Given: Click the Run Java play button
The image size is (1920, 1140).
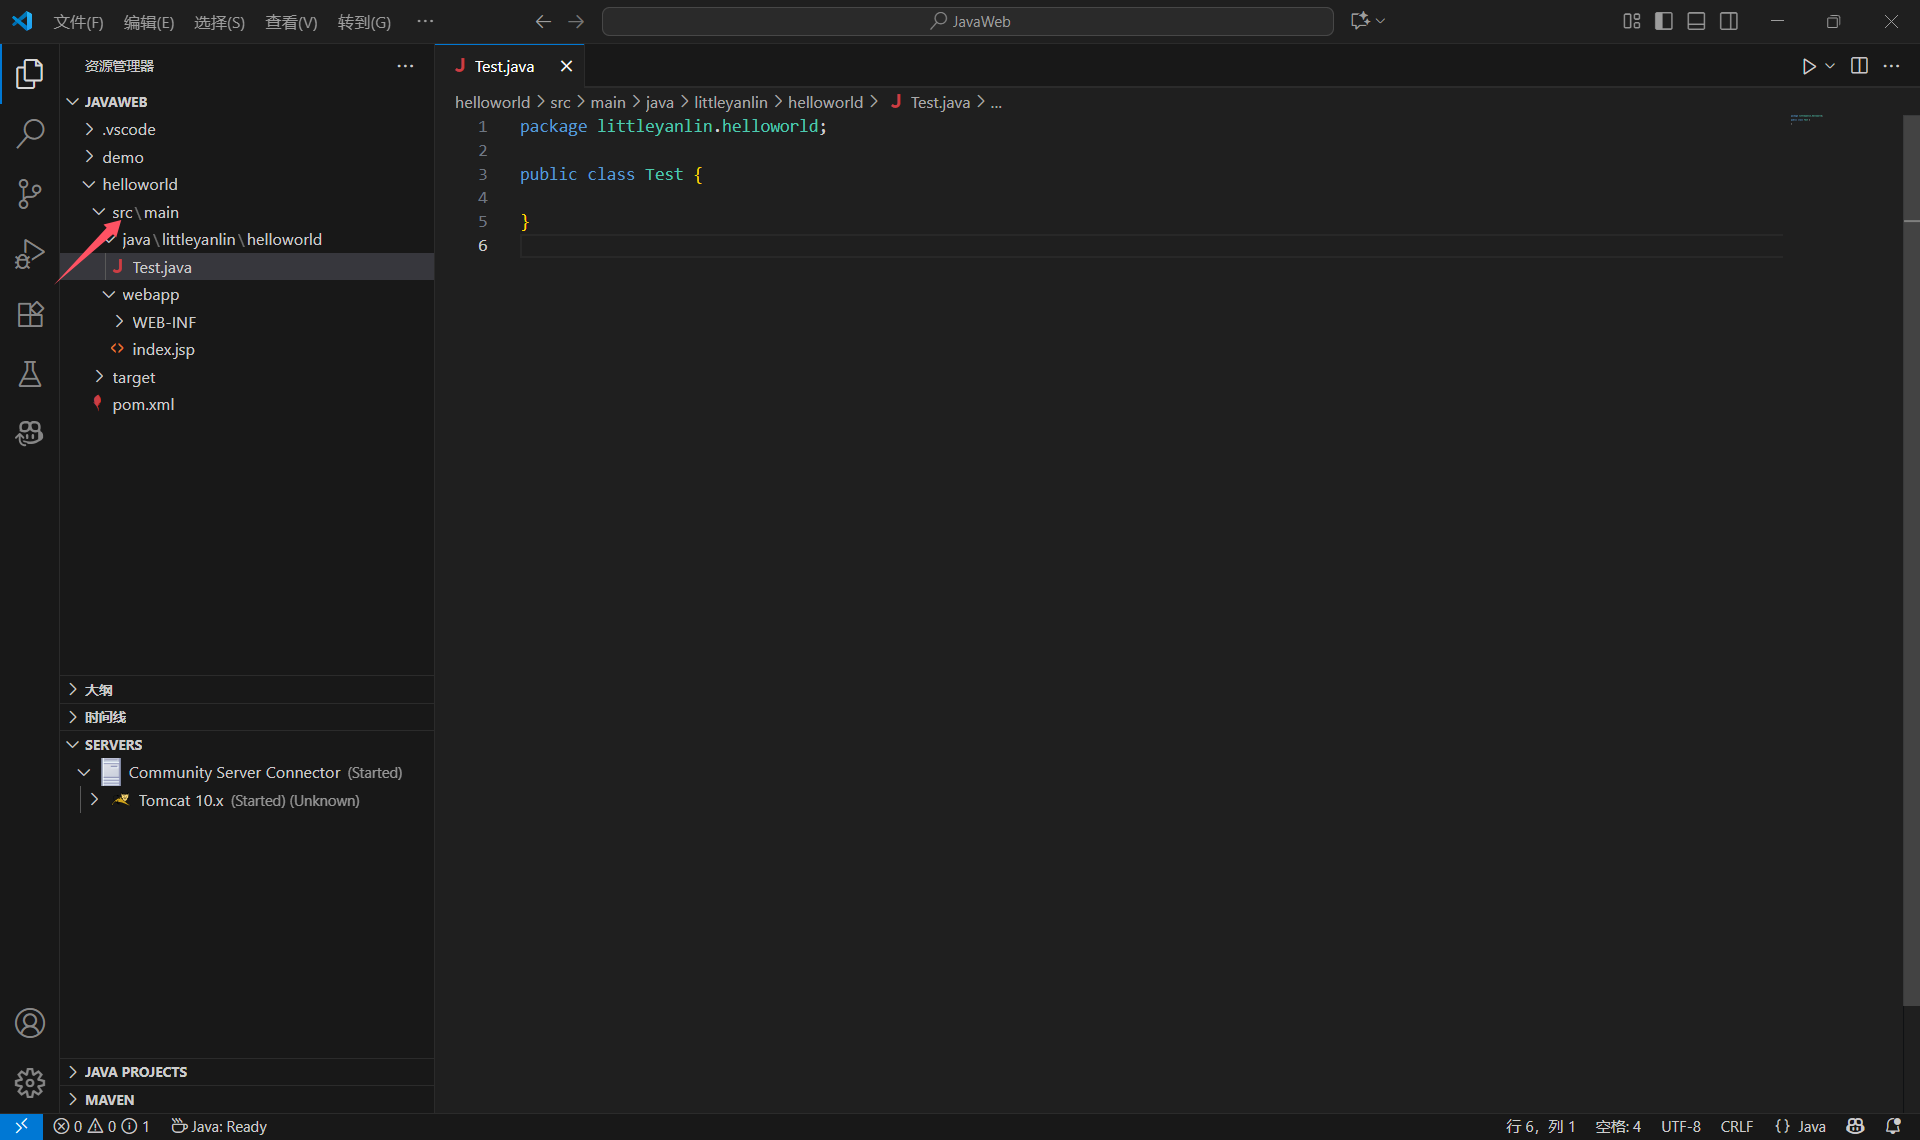Looking at the screenshot, I should point(1808,66).
